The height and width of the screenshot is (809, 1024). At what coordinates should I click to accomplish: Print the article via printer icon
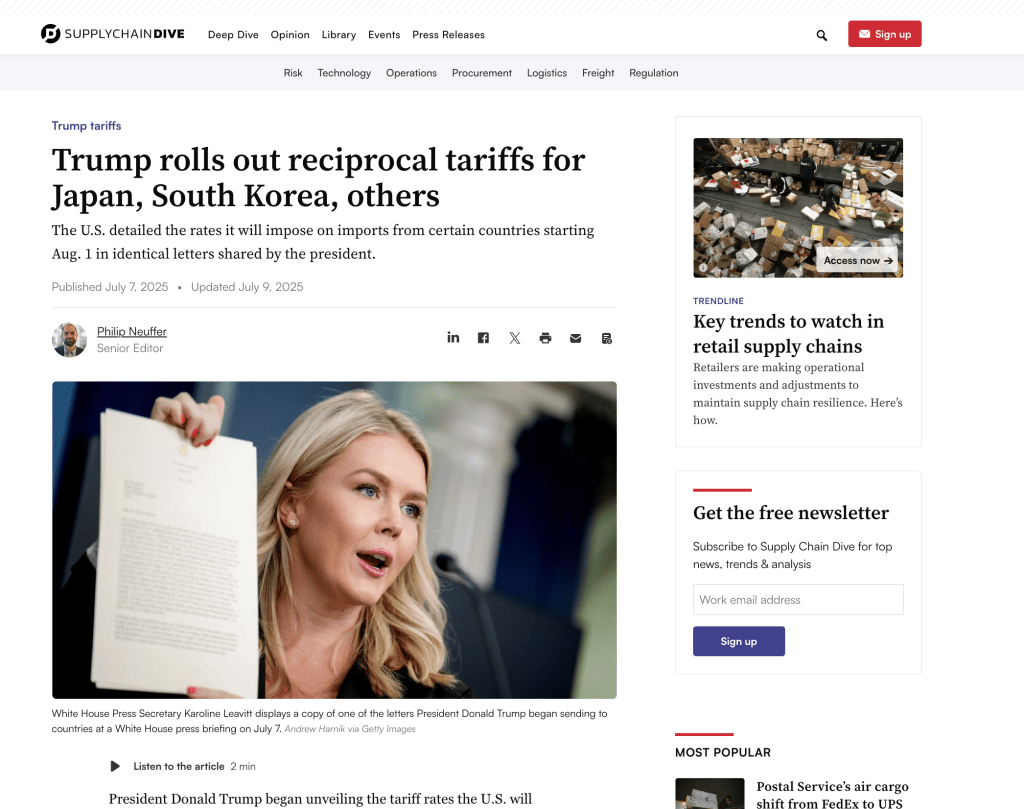click(545, 338)
